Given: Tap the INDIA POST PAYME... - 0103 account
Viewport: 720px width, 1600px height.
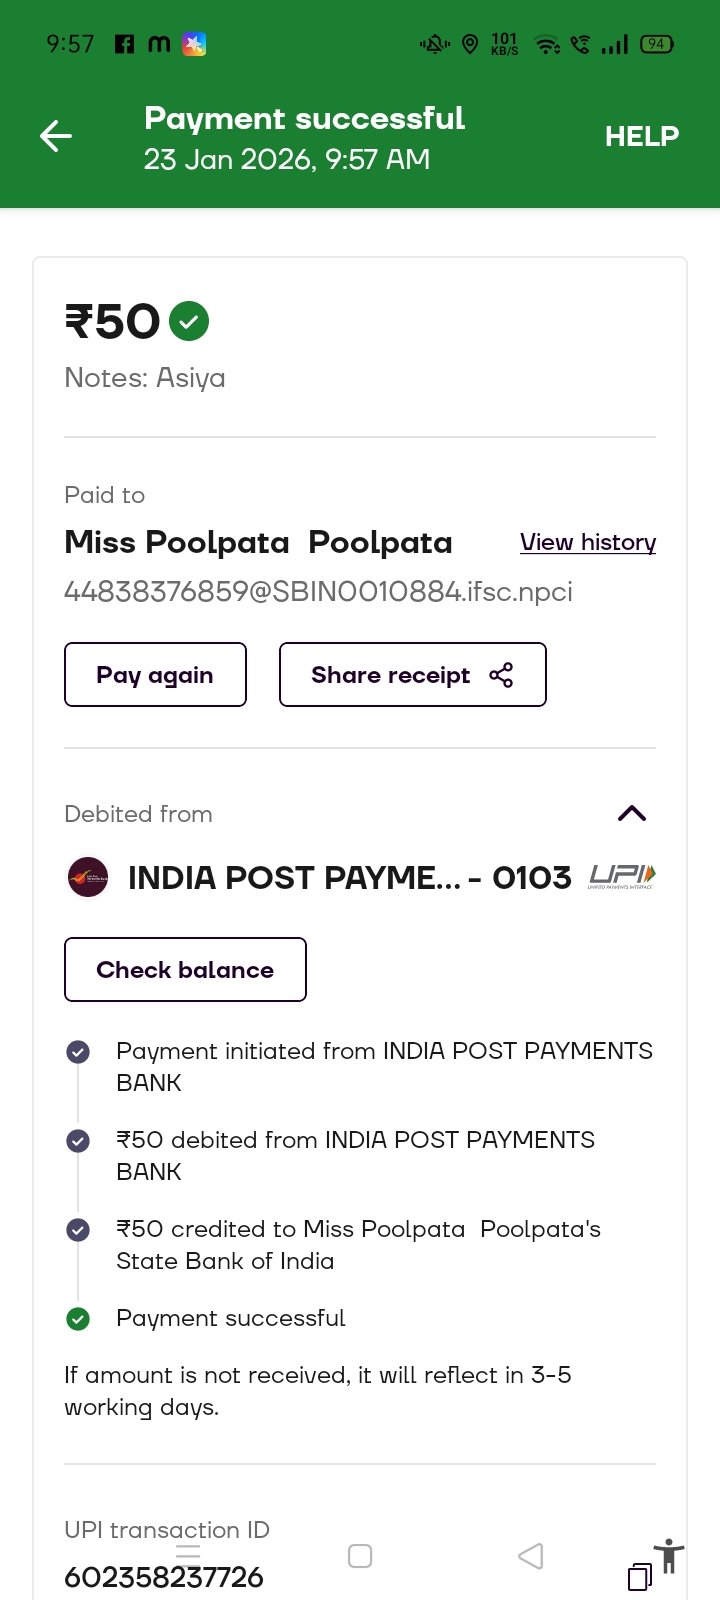Looking at the screenshot, I should pyautogui.click(x=349, y=878).
